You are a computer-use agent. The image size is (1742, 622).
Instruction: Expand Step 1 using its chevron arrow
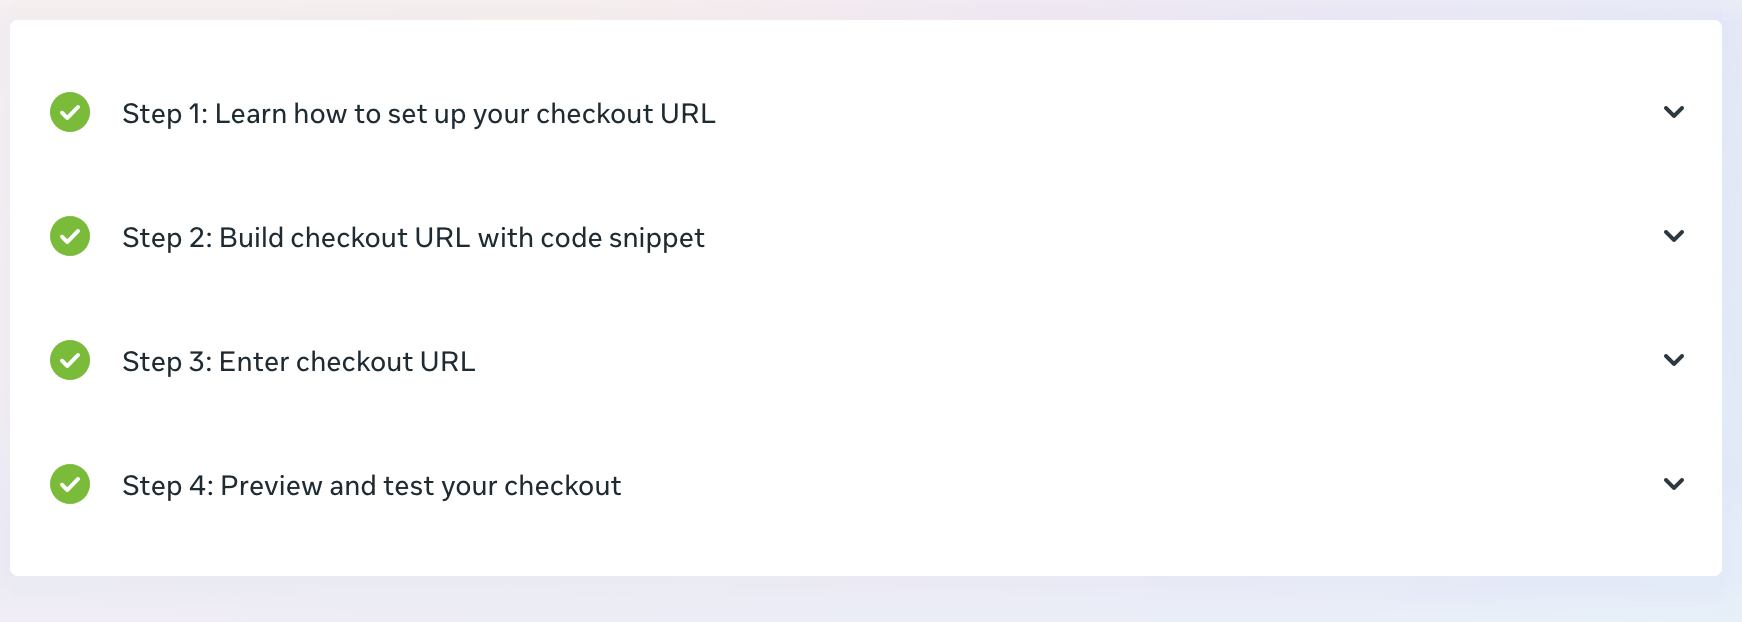pos(1673,112)
